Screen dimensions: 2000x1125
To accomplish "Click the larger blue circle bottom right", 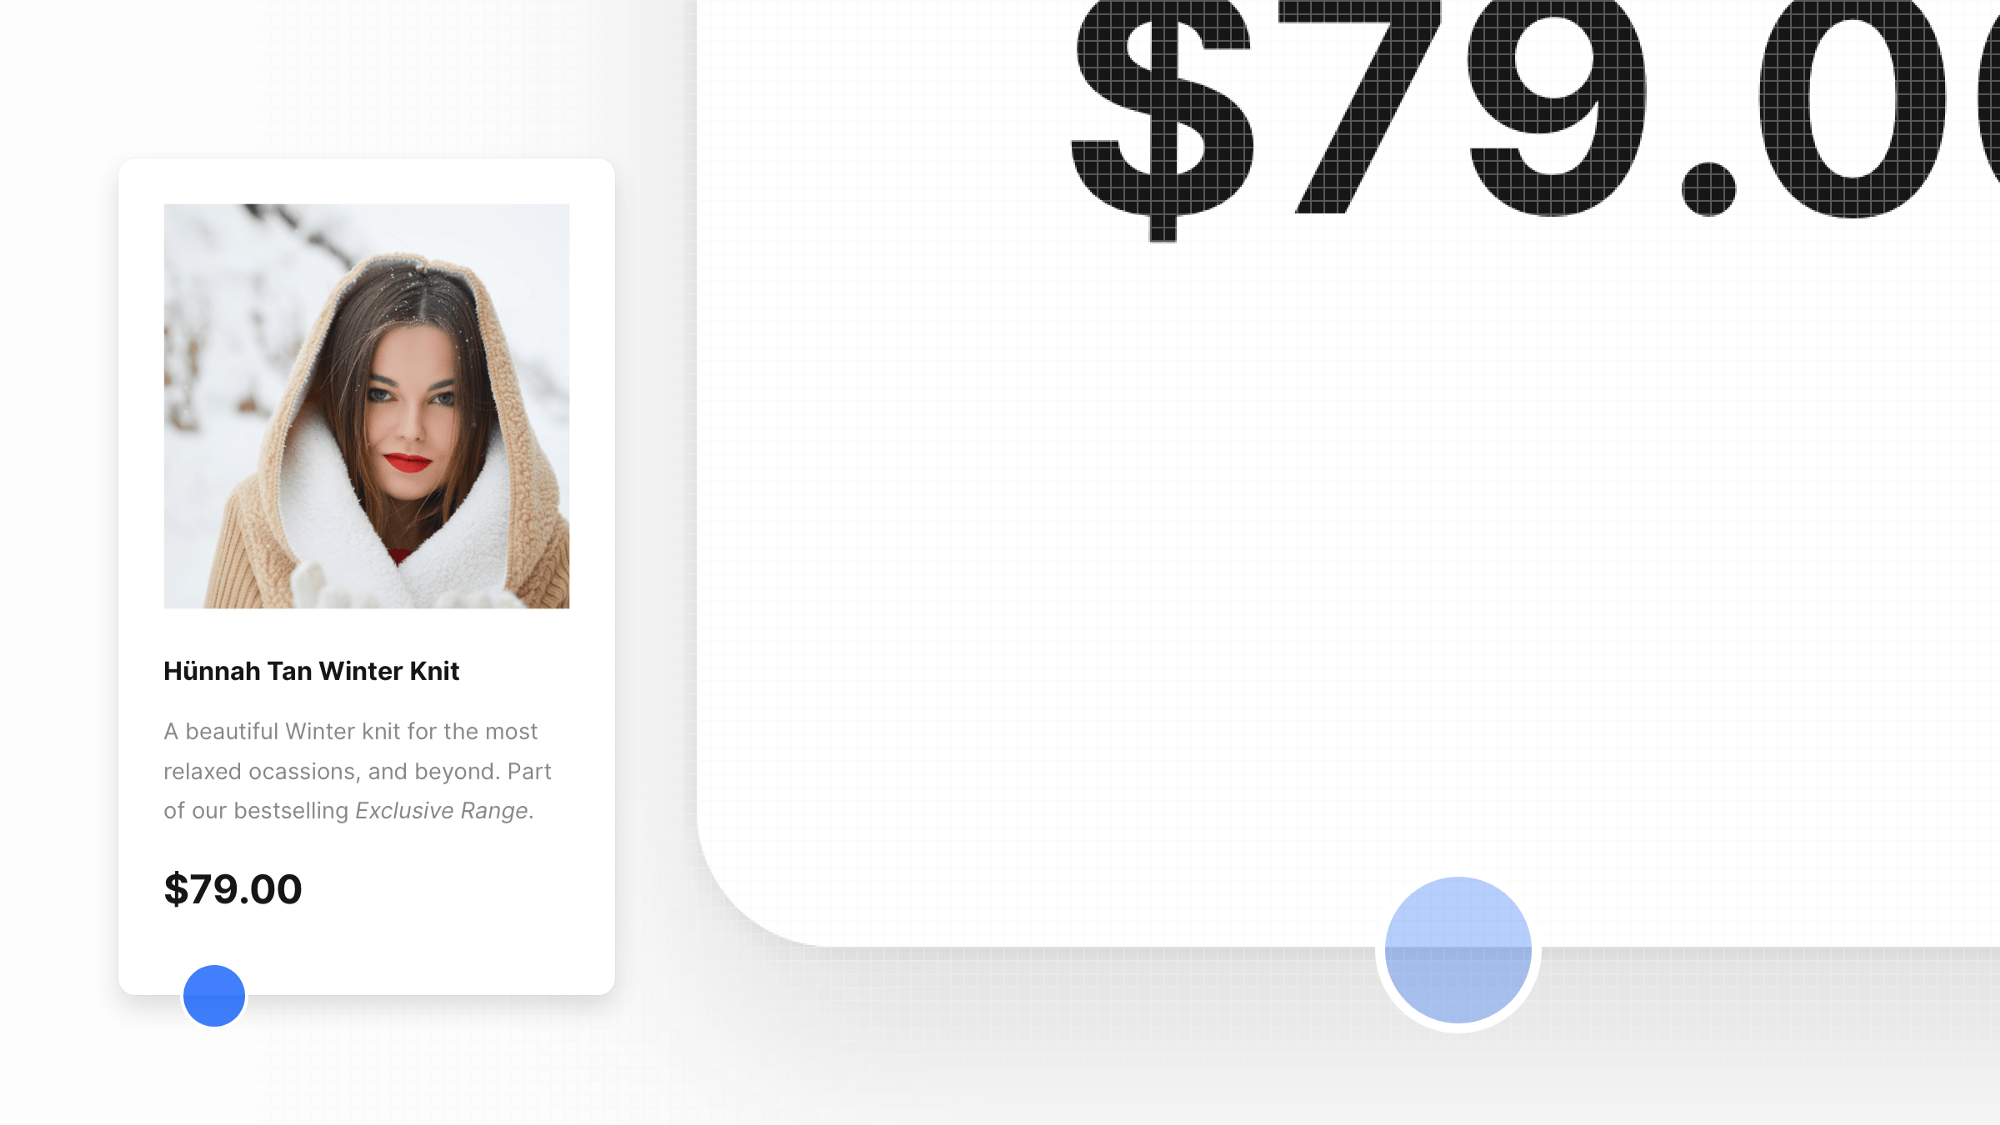I will (1459, 951).
